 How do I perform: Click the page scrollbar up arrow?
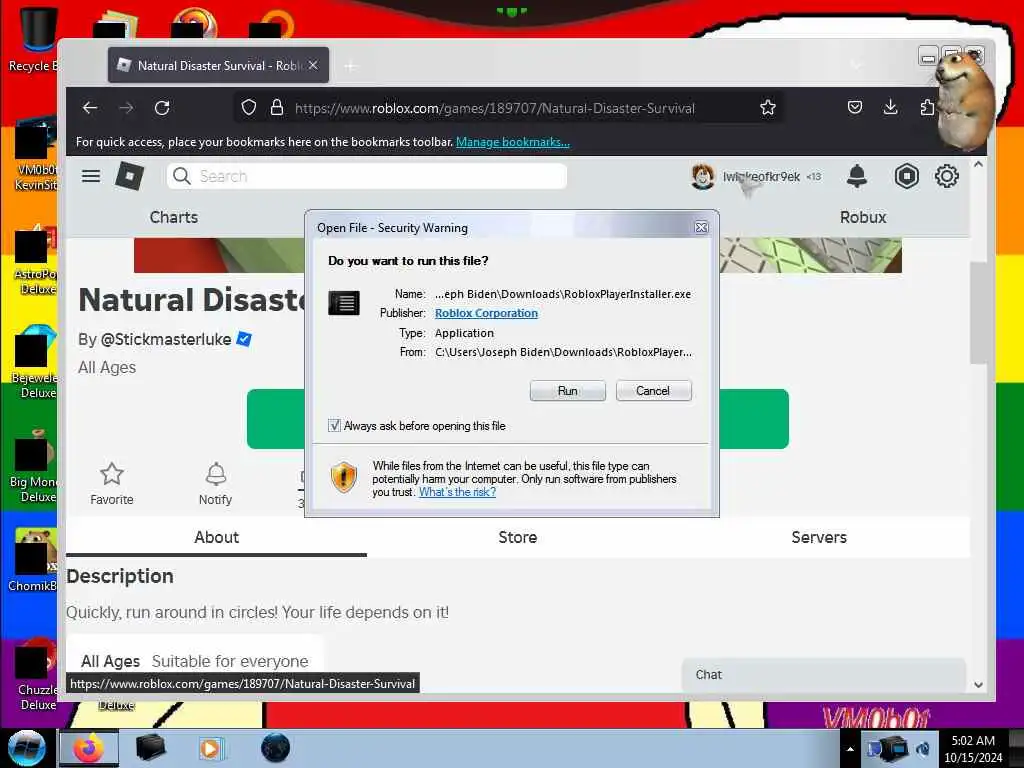click(x=978, y=165)
